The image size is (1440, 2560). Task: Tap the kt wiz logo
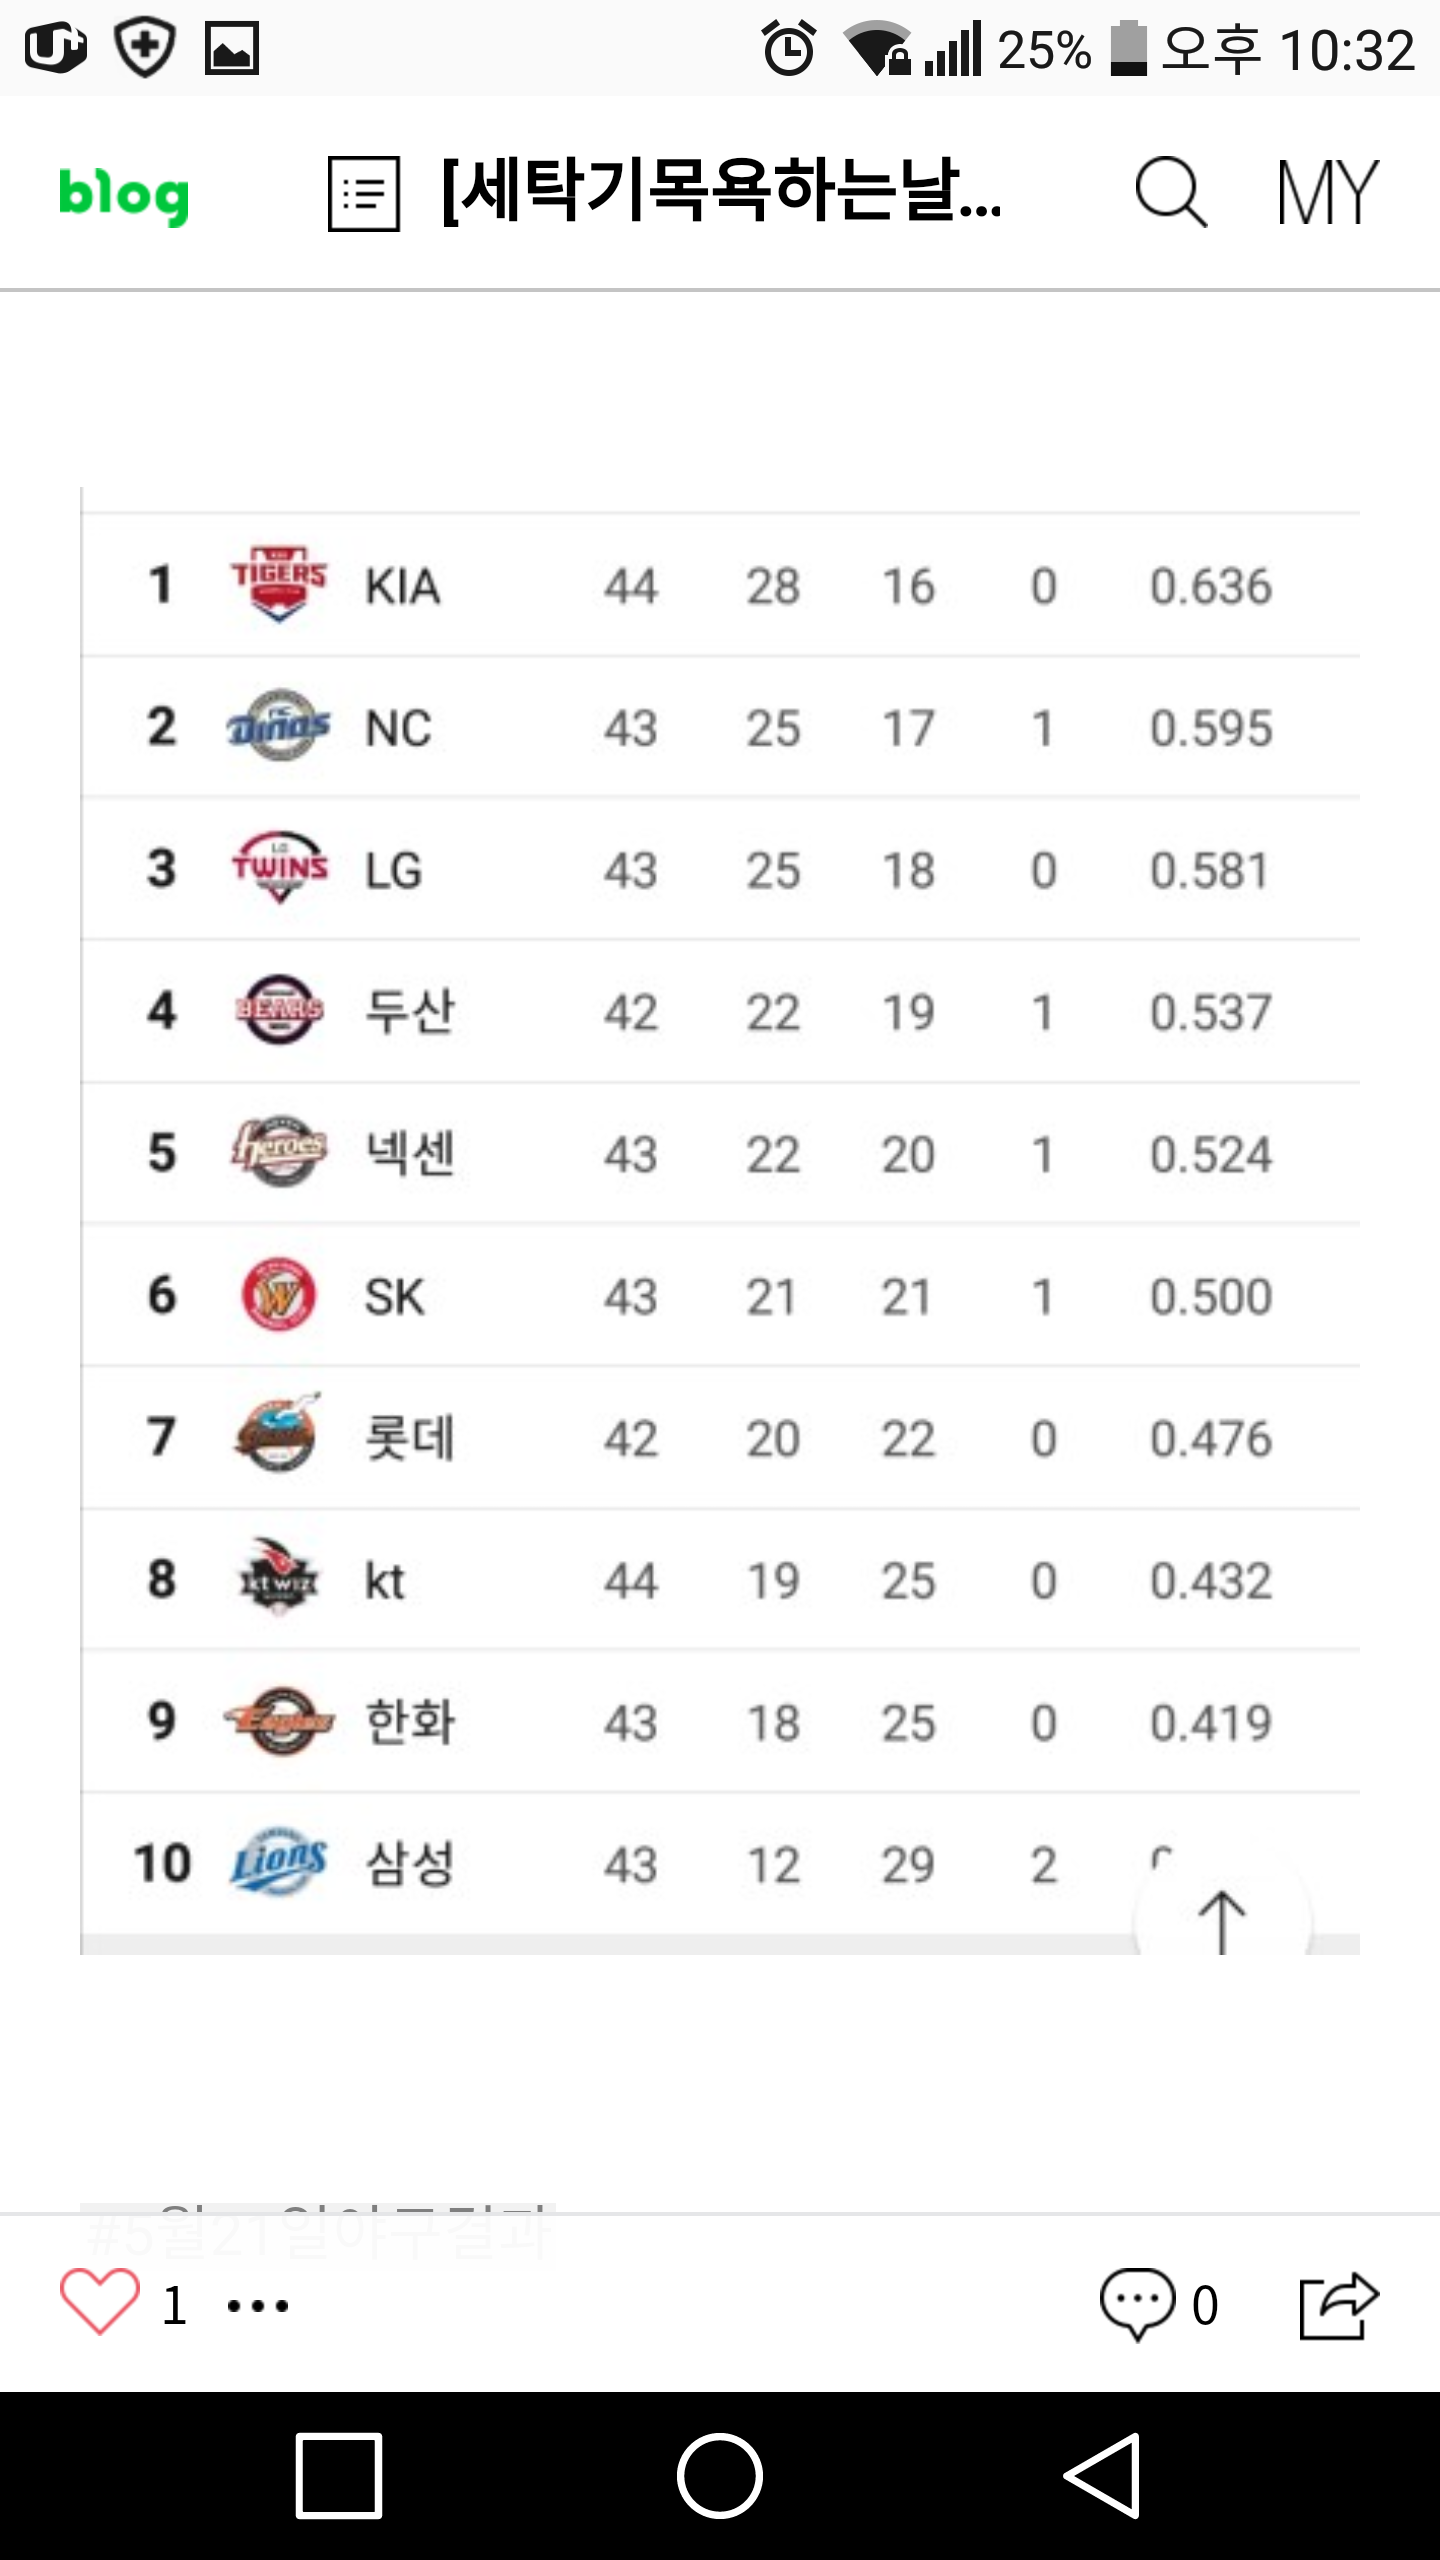pos(279,1579)
